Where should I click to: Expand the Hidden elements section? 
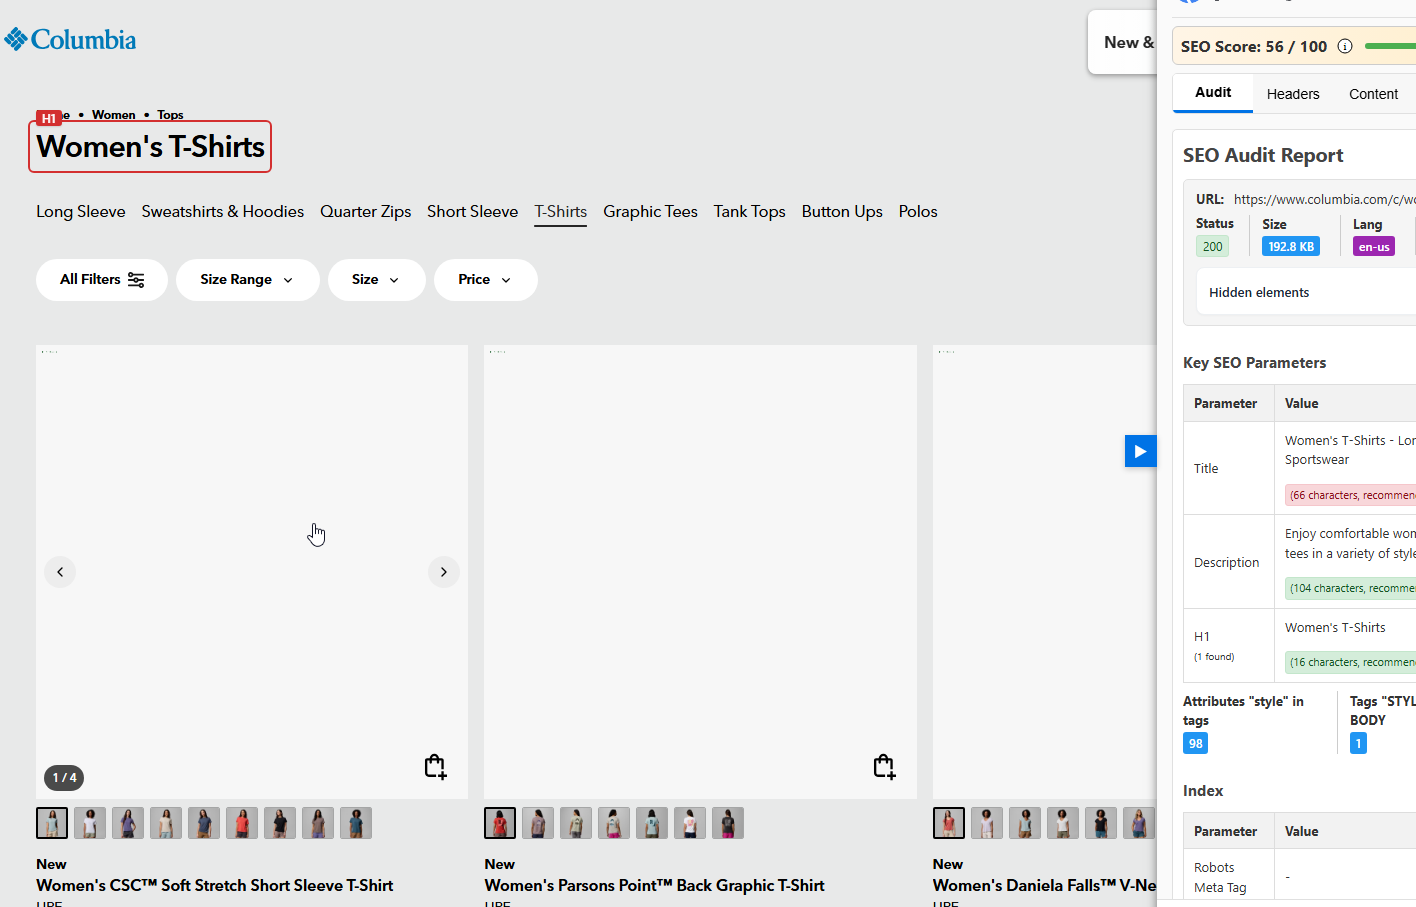tap(1306, 292)
